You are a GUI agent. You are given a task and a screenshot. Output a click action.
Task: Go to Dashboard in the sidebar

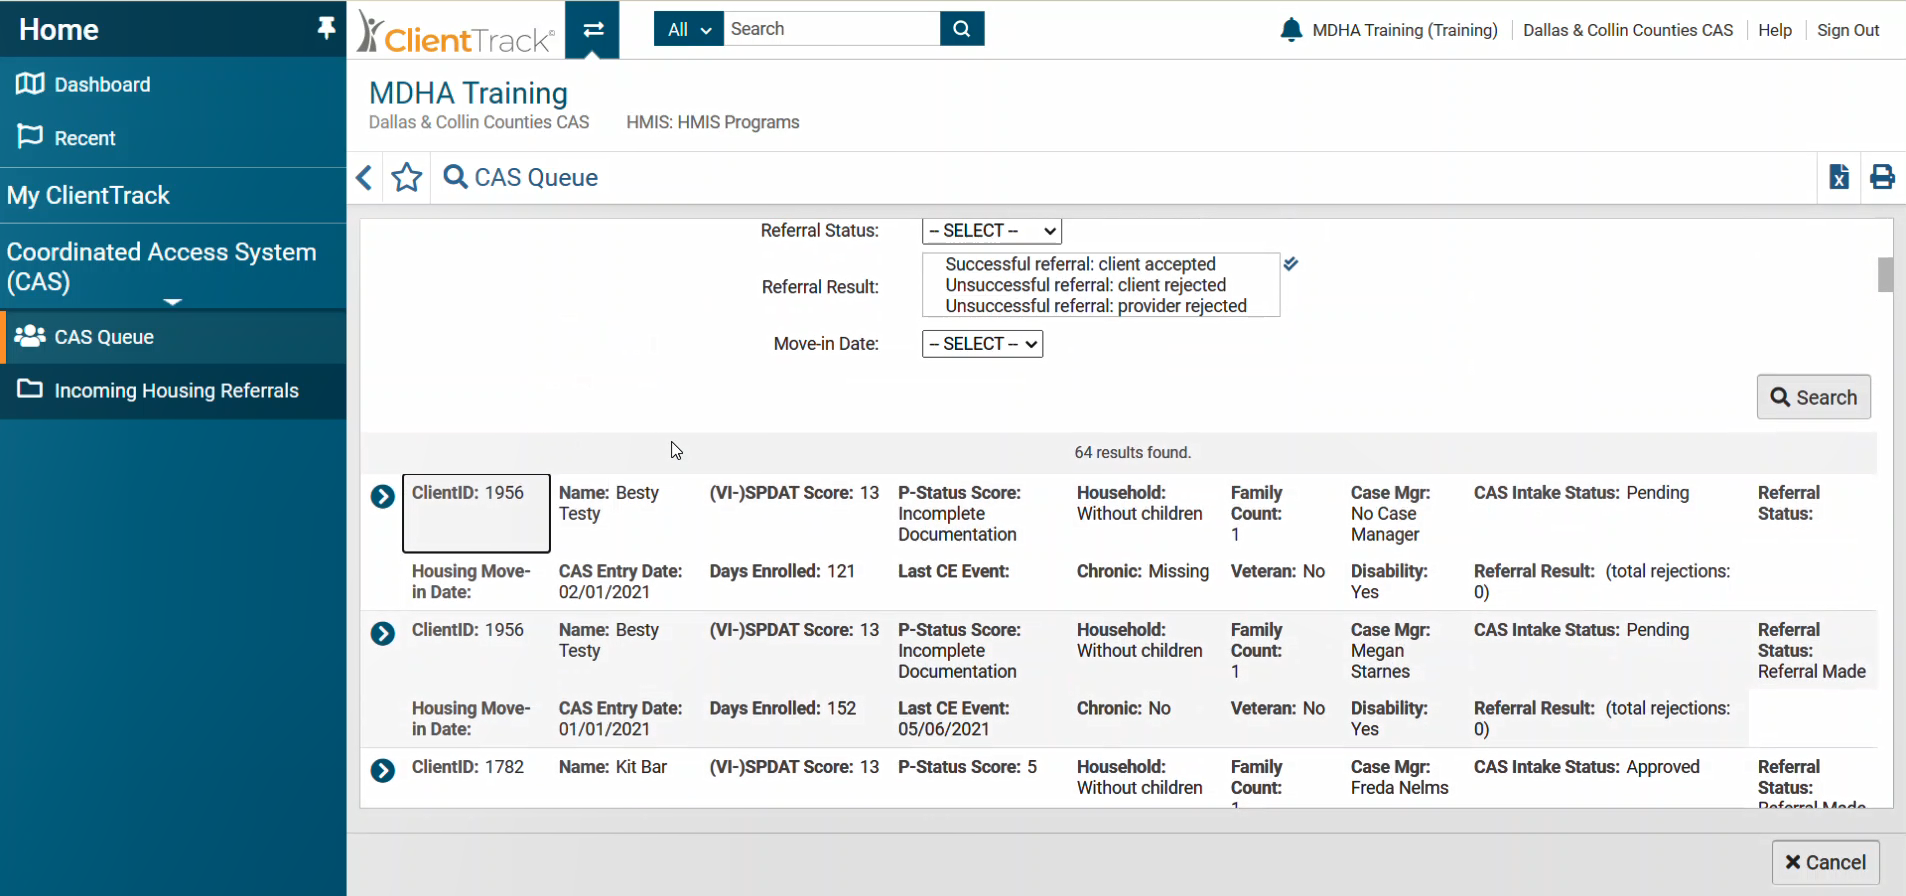pos(102,85)
